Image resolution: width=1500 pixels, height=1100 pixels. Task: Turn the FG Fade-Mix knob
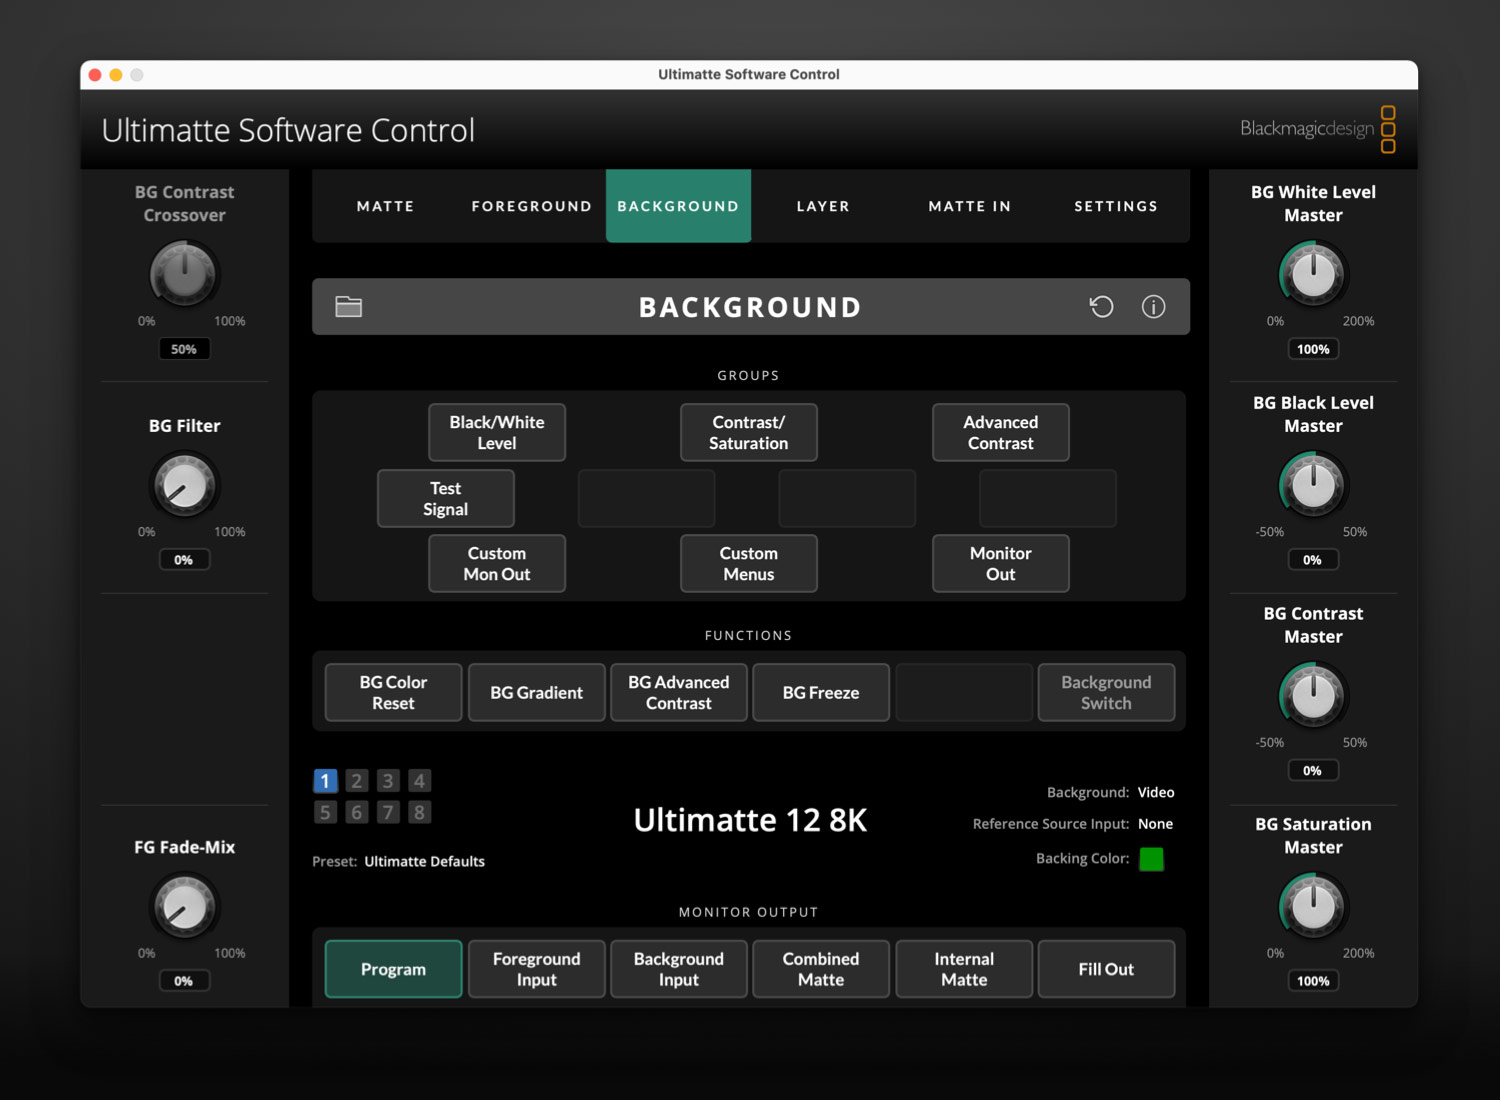184,908
